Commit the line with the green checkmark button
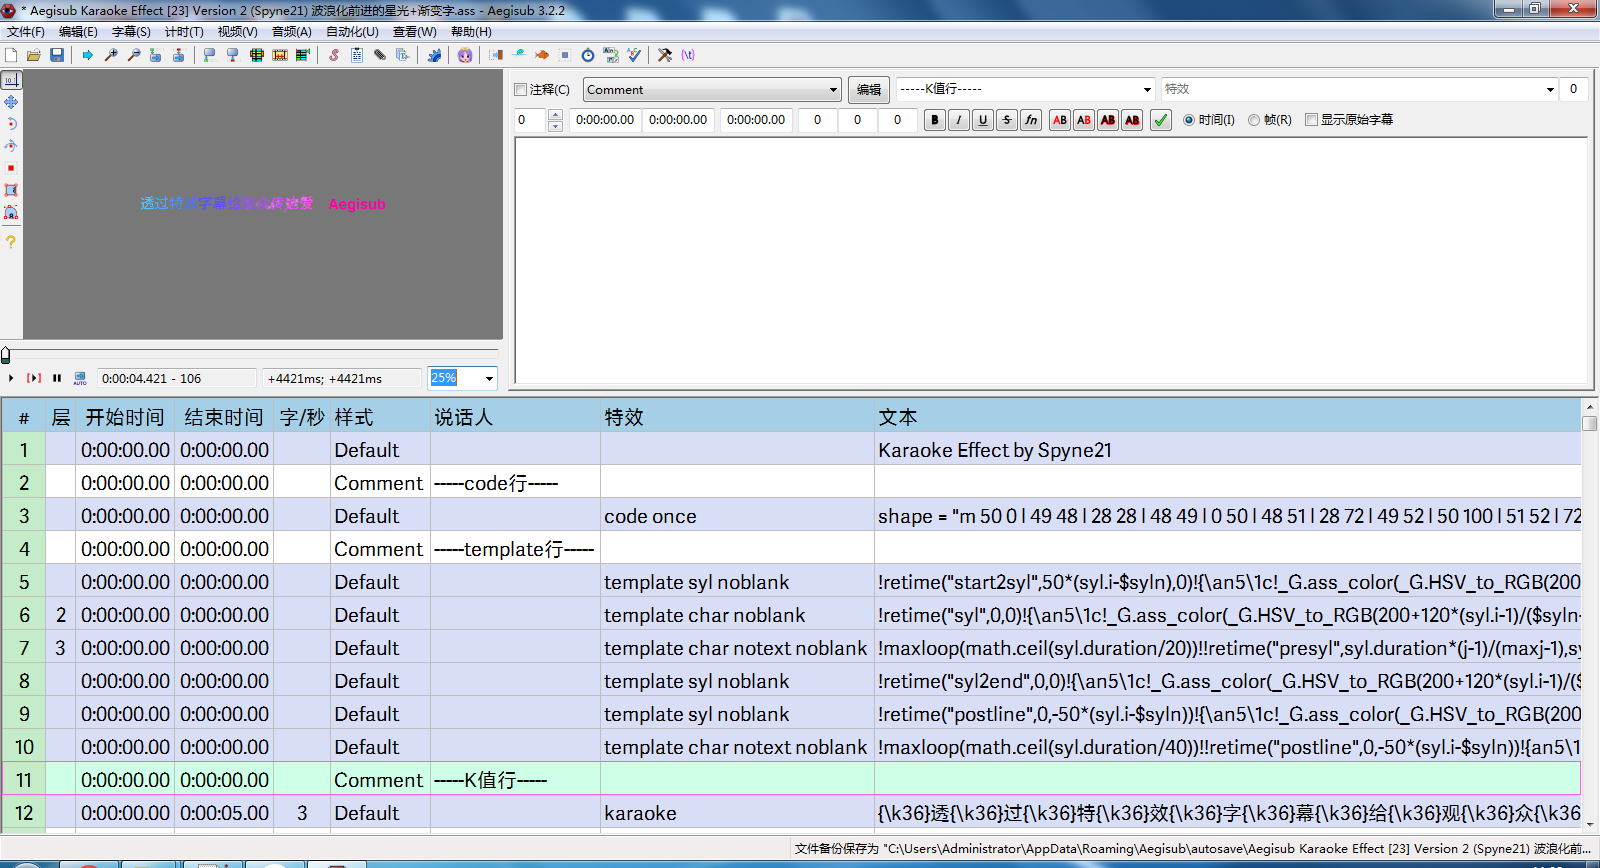The width and height of the screenshot is (1600, 868). tap(1161, 120)
